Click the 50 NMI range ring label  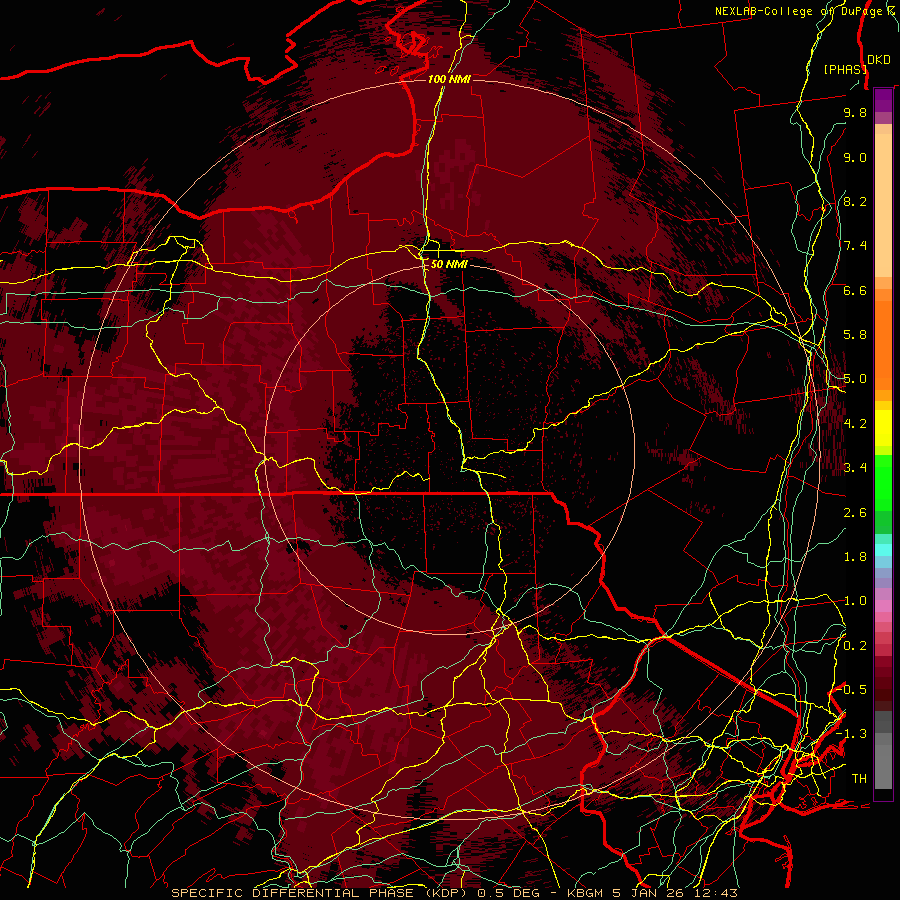(449, 264)
